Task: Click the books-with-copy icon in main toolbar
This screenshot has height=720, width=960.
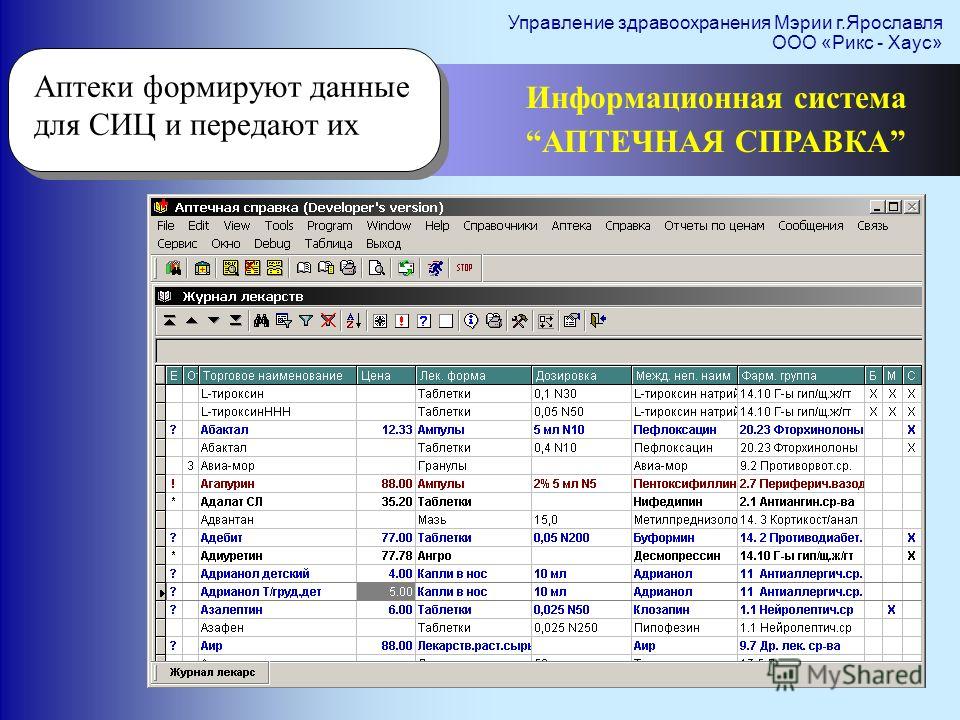Action: (x=326, y=268)
